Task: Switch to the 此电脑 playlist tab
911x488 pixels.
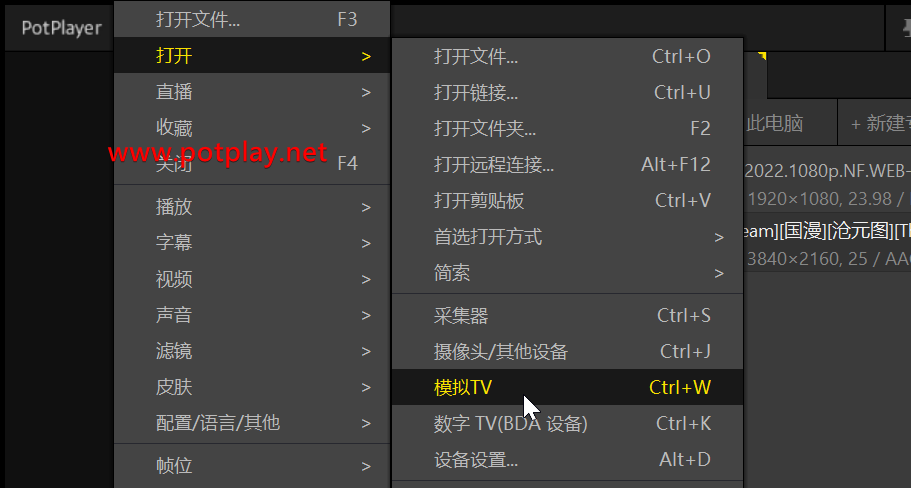Action: [790, 123]
